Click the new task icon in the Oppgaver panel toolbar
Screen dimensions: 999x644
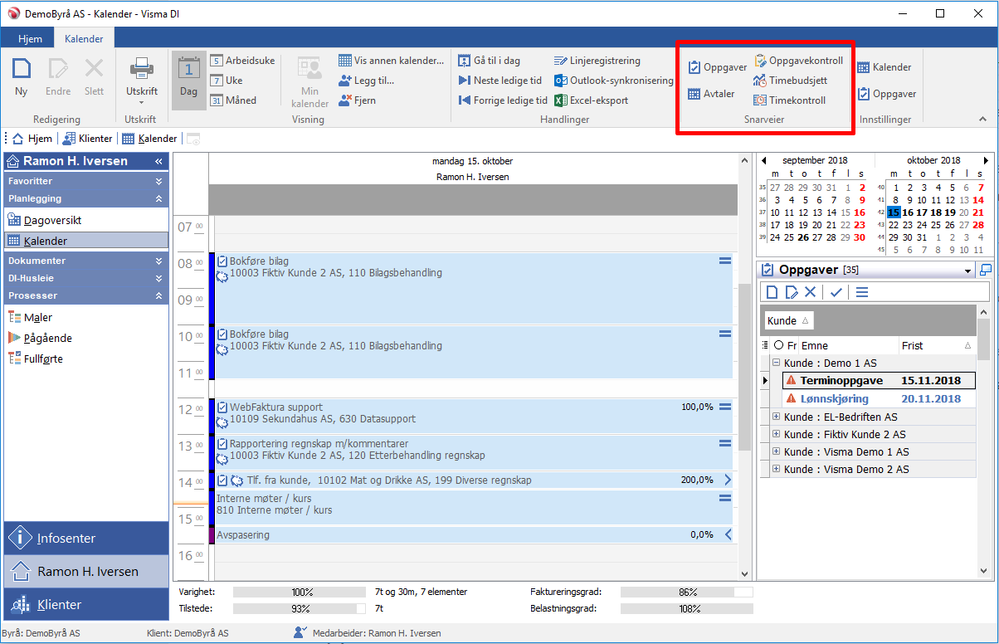[x=772, y=292]
